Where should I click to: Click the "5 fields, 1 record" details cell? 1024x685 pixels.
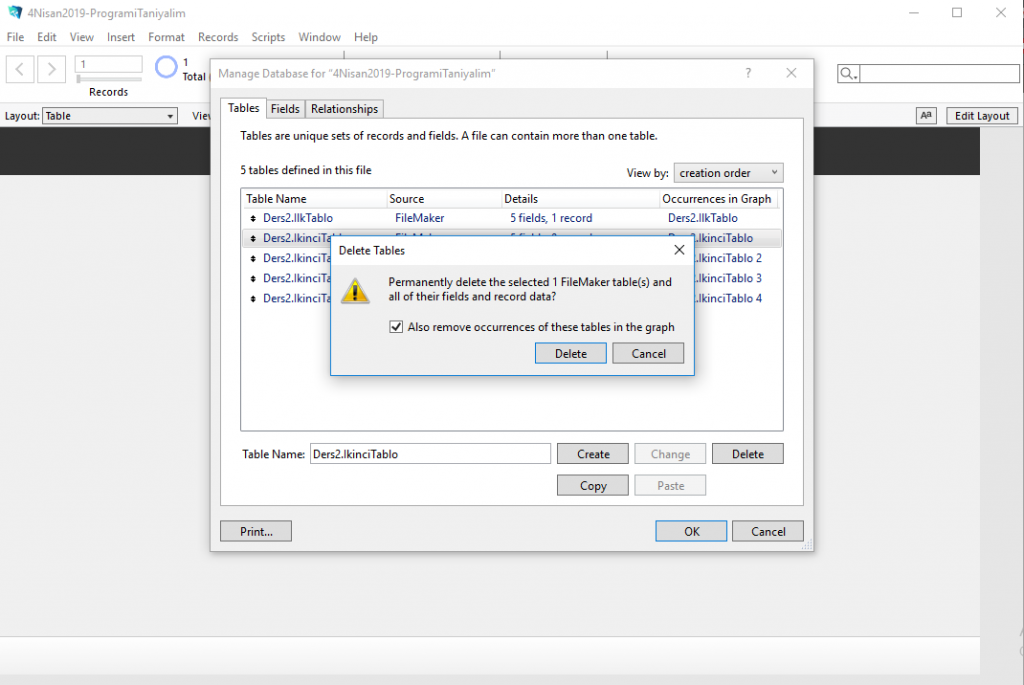pos(551,218)
